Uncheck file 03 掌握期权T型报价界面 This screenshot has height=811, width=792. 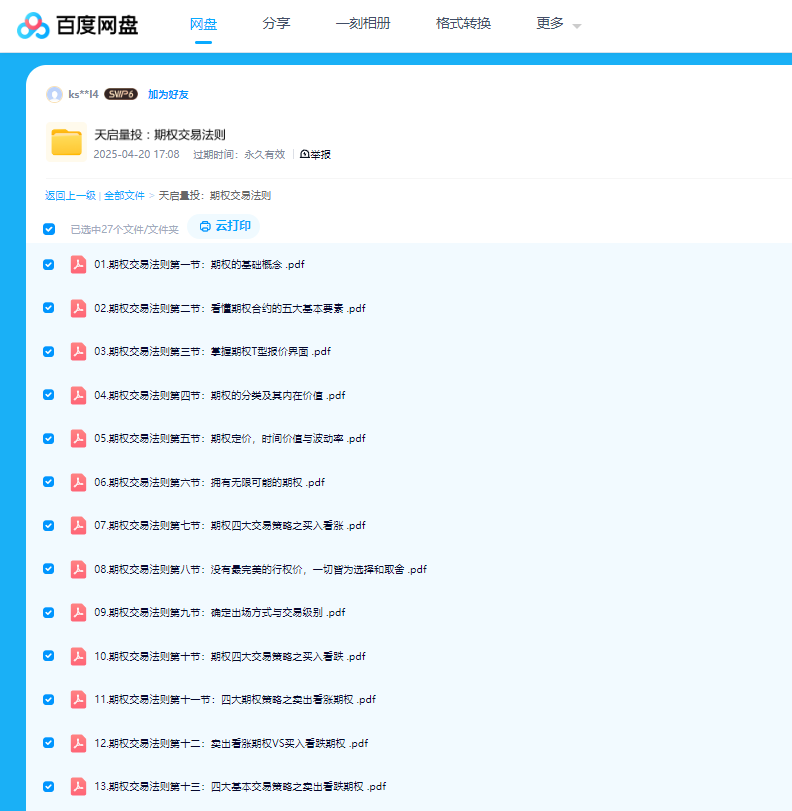(x=49, y=351)
